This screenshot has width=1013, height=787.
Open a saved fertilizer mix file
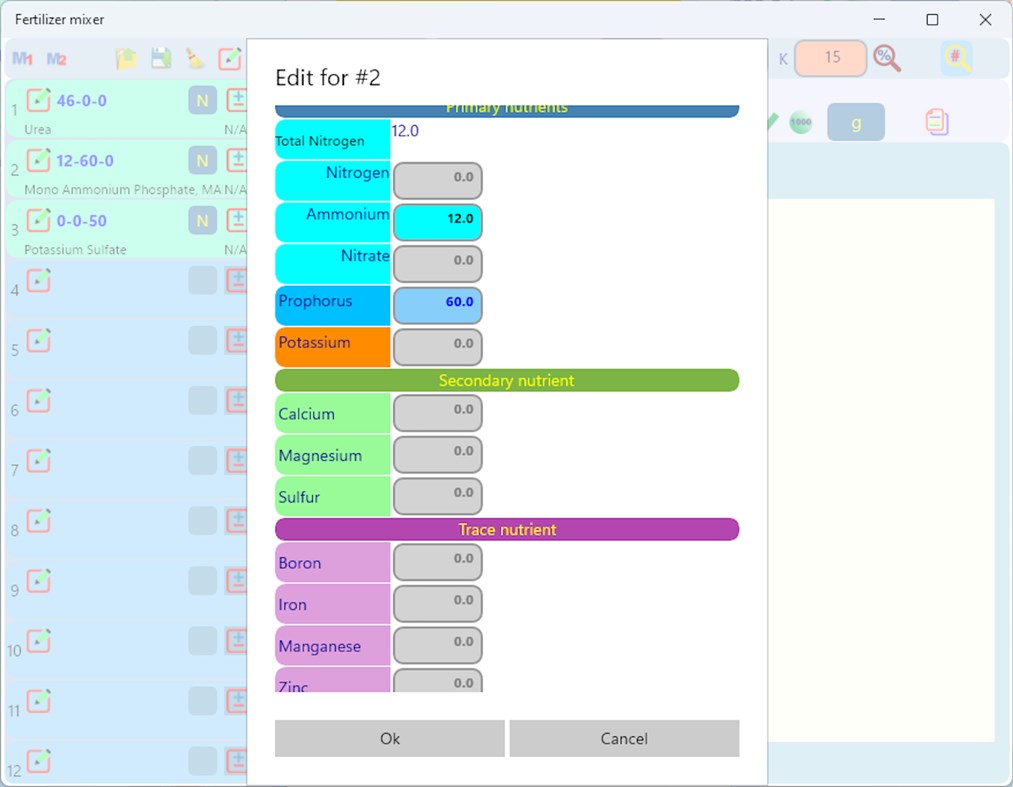126,58
